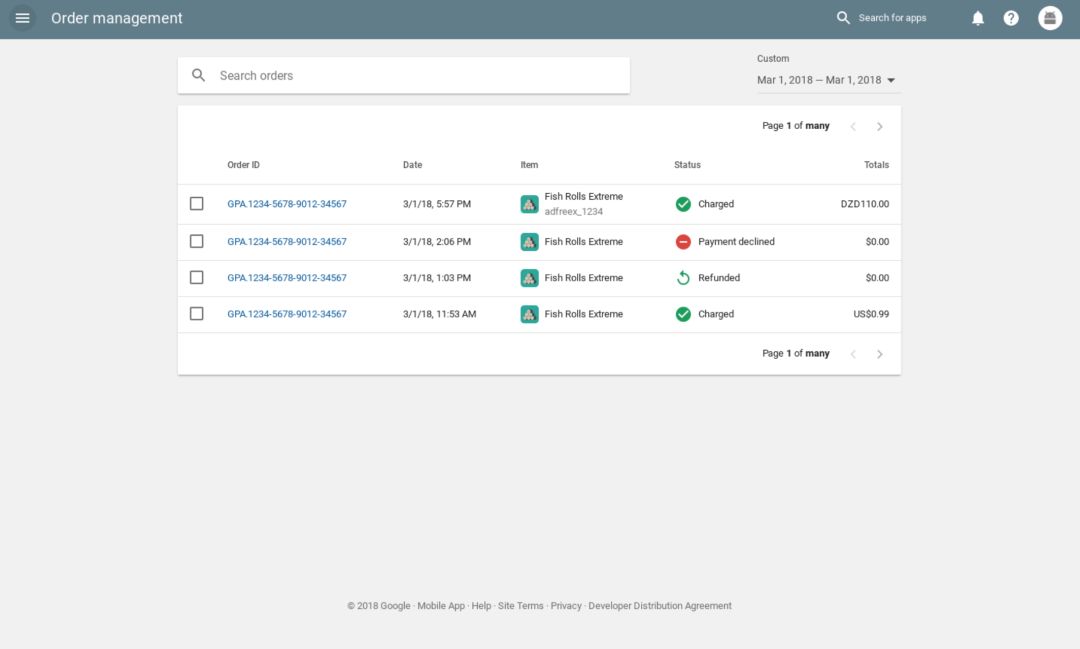Click the Refunded status icon
Image resolution: width=1080 pixels, height=649 pixels.
[683, 278]
